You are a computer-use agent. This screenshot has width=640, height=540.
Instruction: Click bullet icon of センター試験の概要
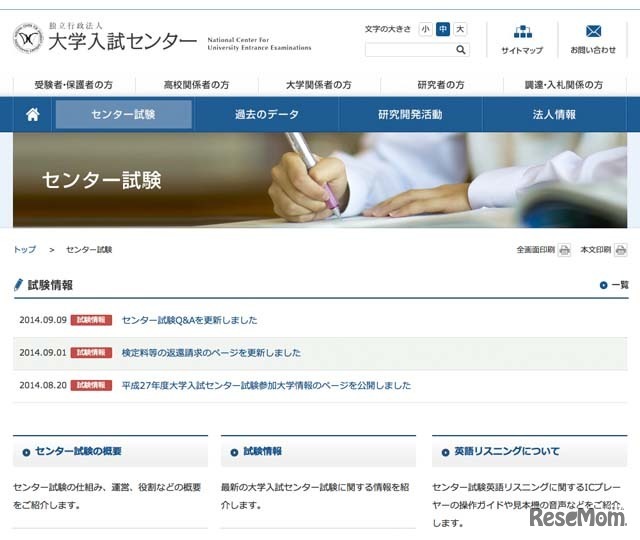point(26,452)
